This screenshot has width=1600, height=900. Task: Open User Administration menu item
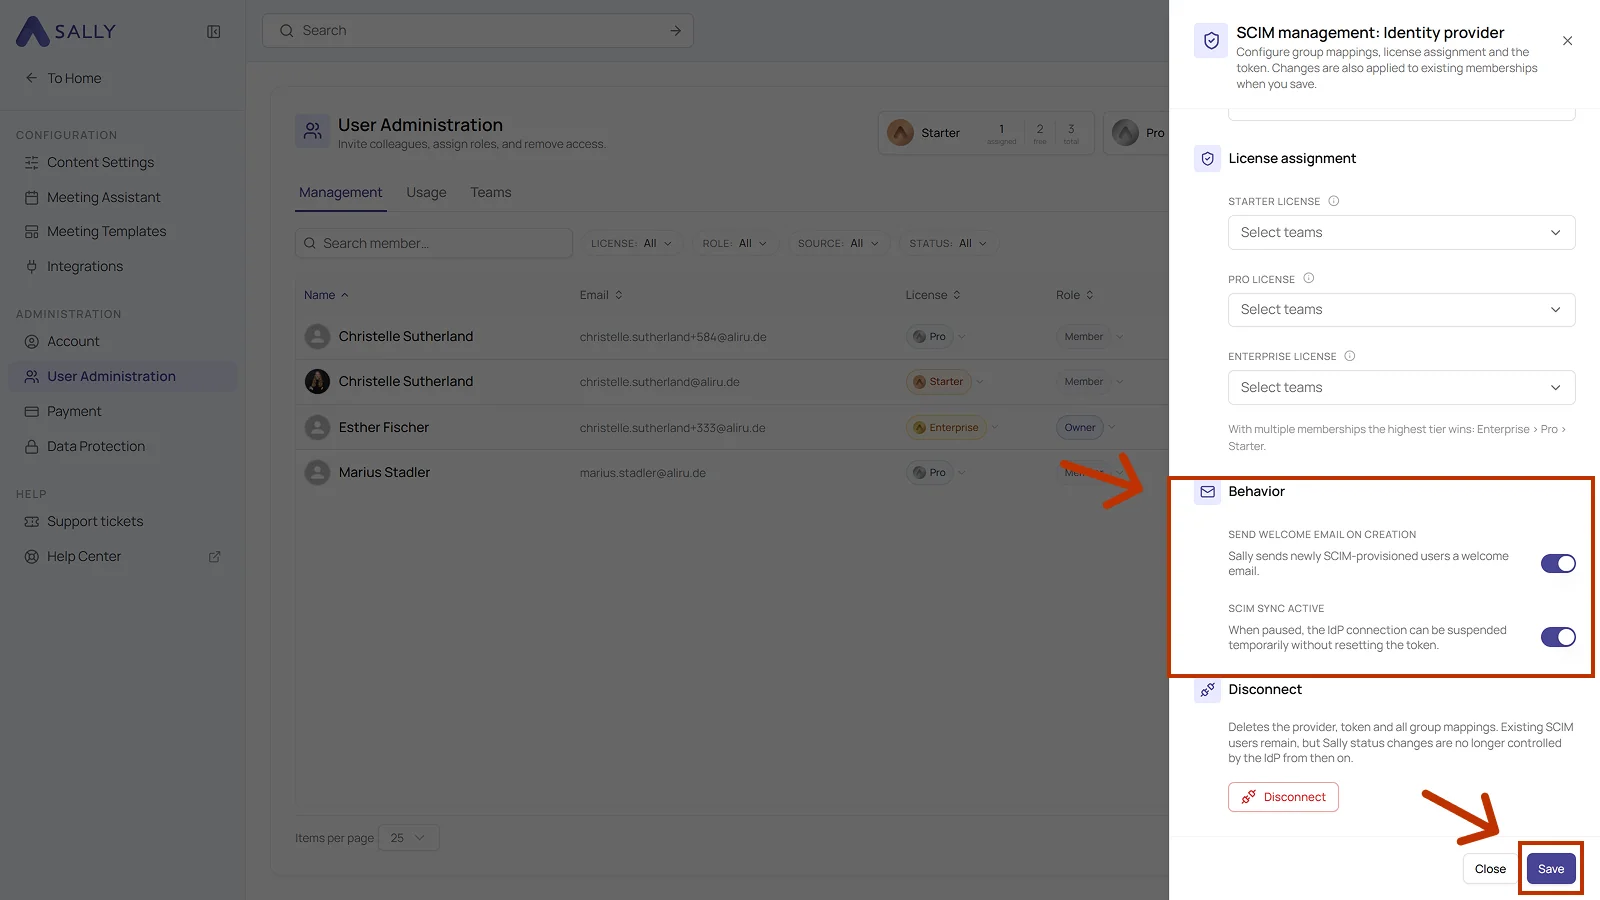click(x=123, y=376)
